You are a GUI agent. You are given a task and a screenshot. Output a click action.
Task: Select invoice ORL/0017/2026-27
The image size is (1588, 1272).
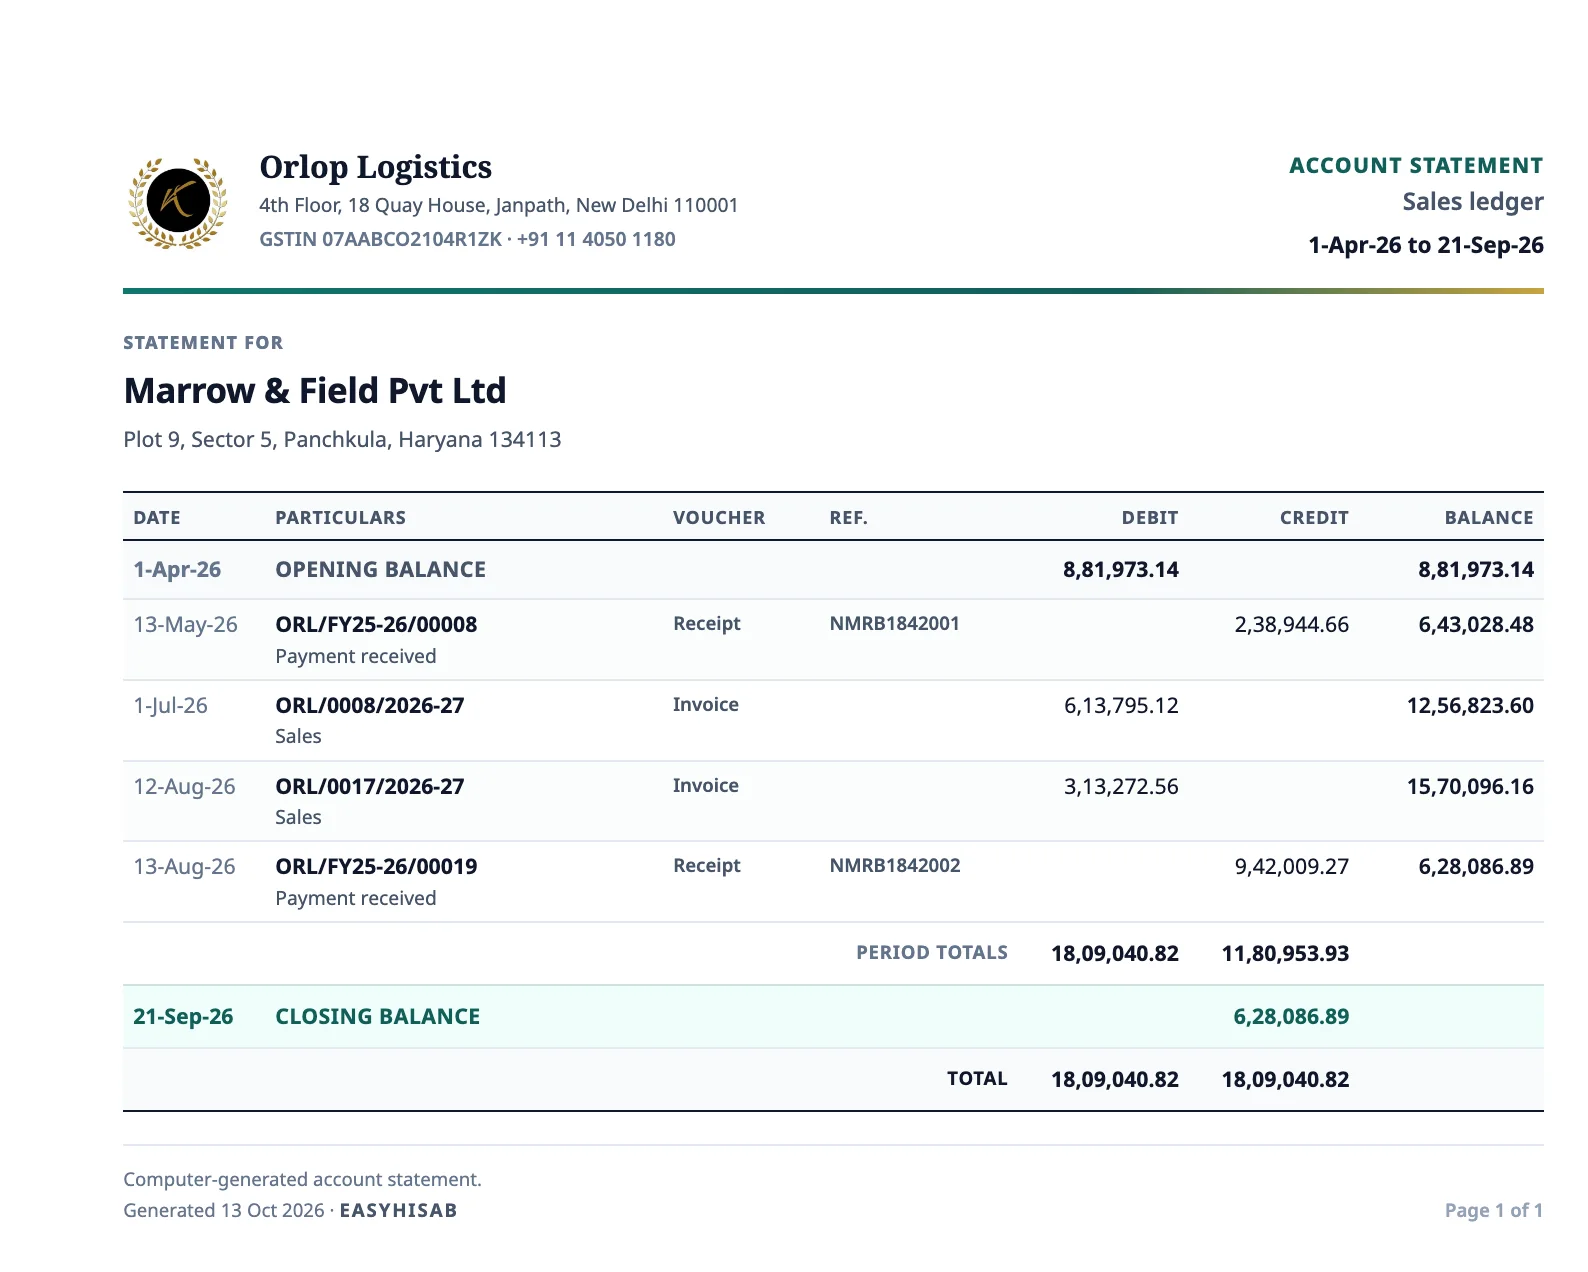pyautogui.click(x=370, y=787)
